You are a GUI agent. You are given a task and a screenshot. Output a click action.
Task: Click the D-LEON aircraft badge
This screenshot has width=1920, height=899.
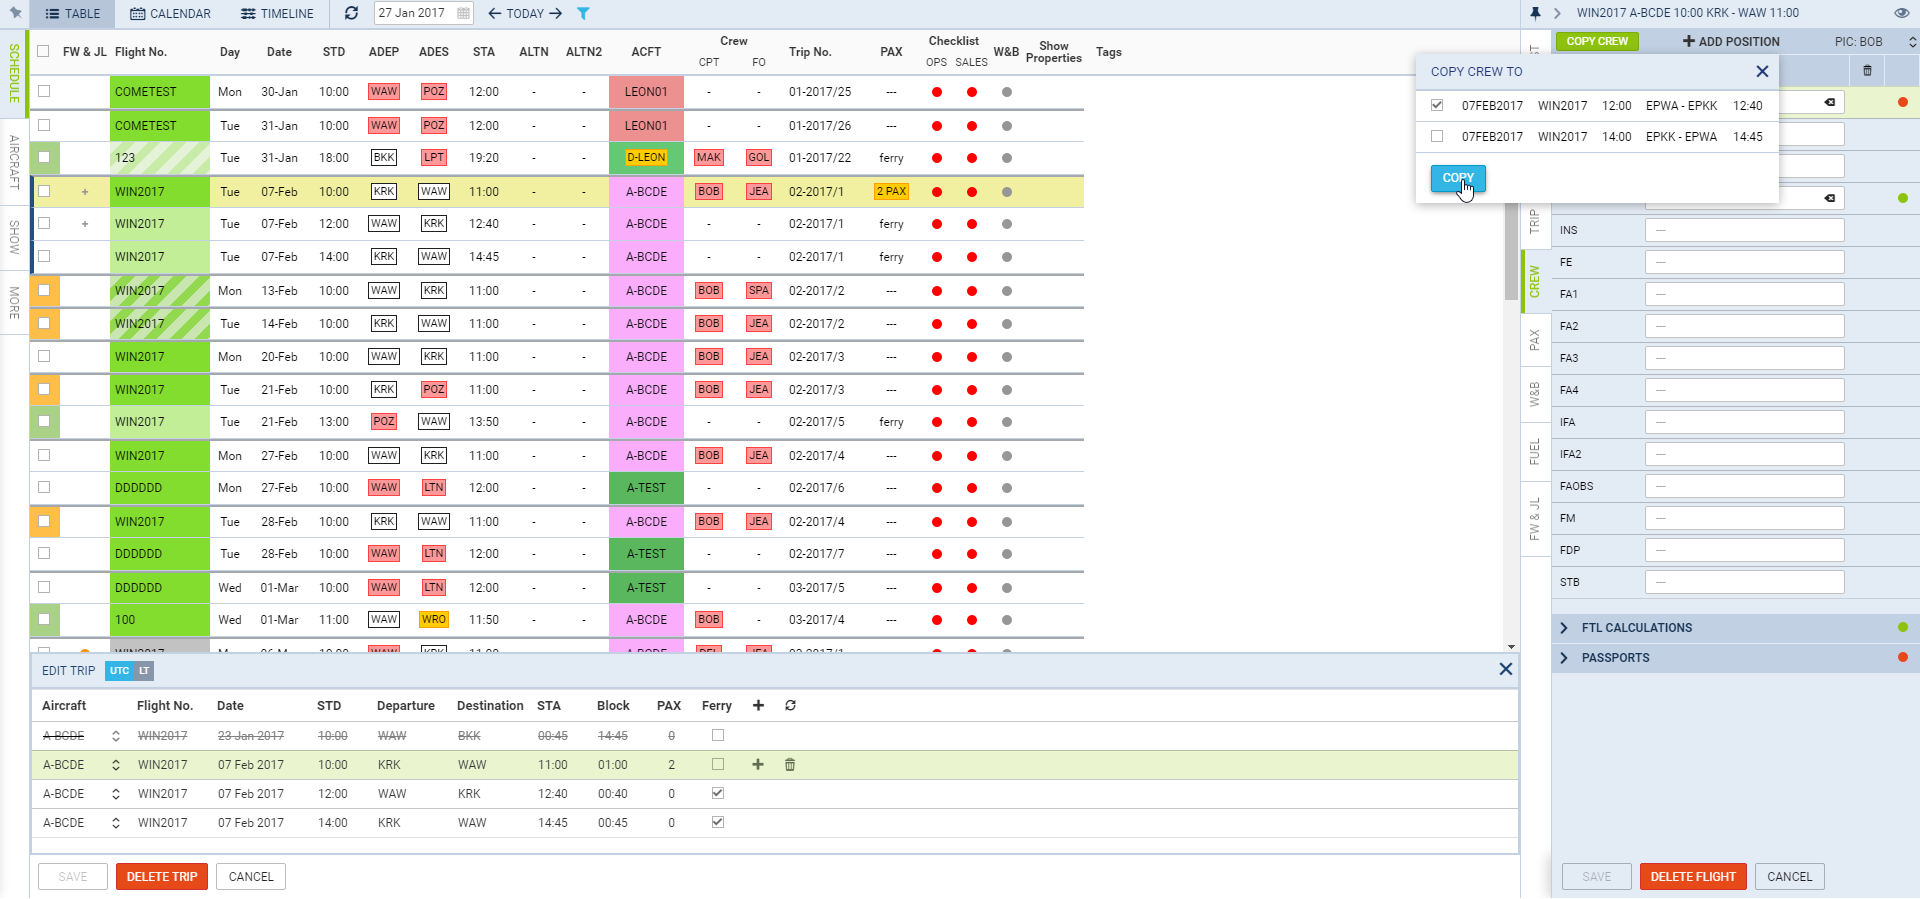click(646, 157)
